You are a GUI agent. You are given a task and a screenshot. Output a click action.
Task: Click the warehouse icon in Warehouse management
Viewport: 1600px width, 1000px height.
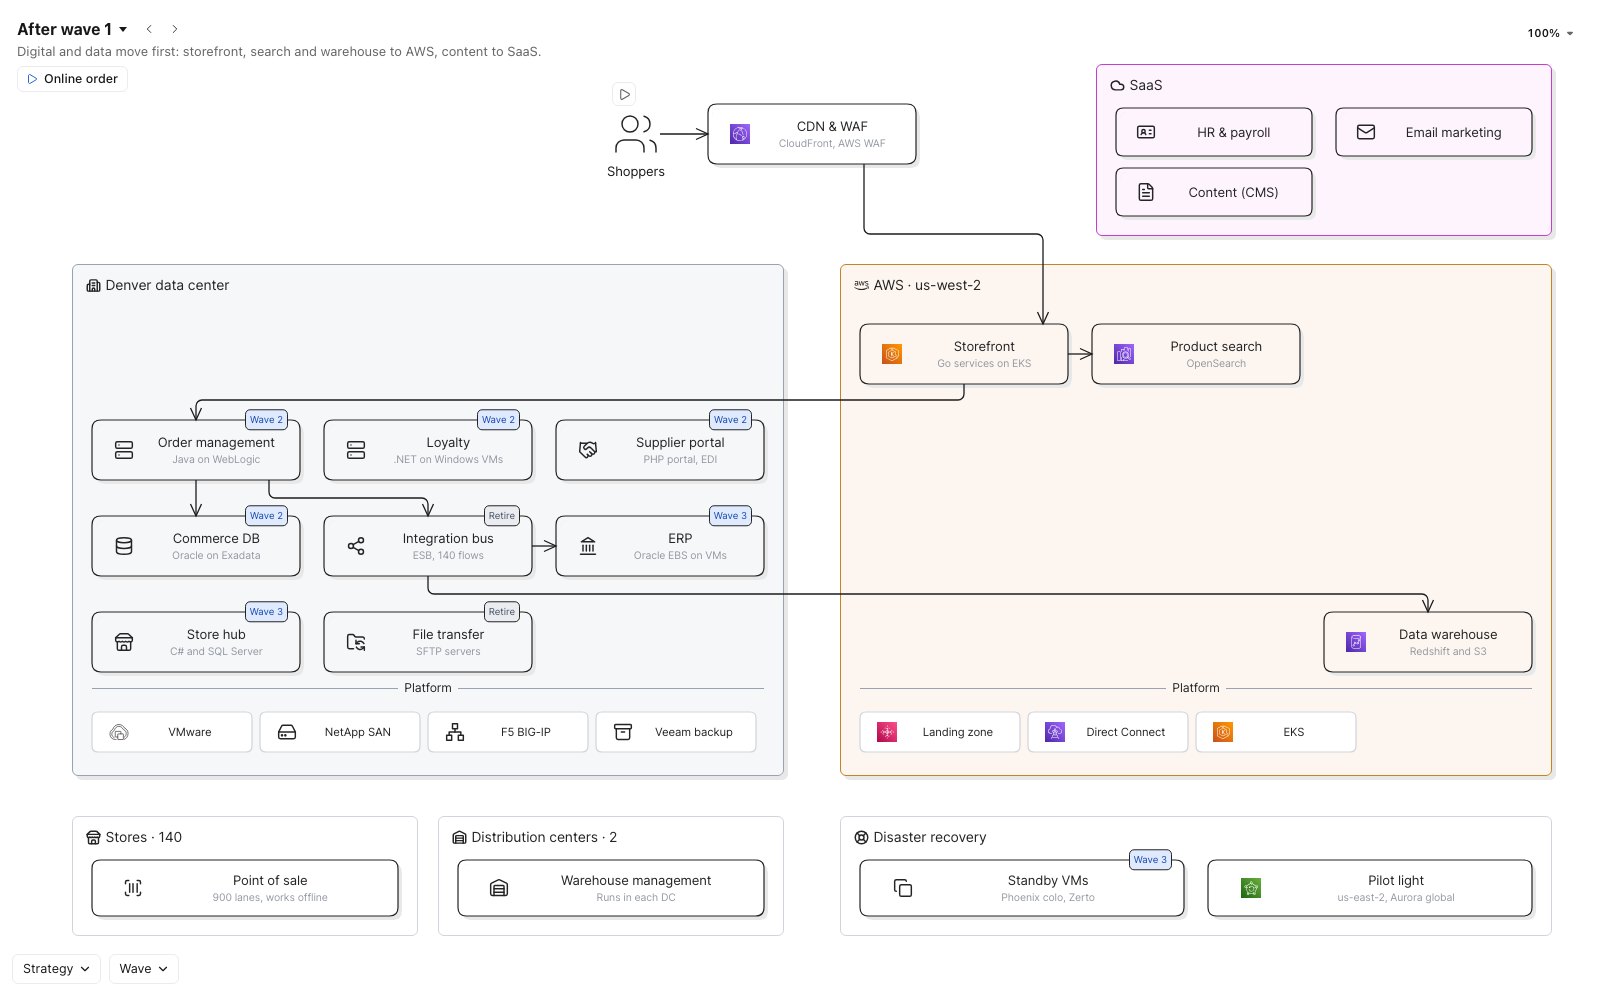click(499, 888)
